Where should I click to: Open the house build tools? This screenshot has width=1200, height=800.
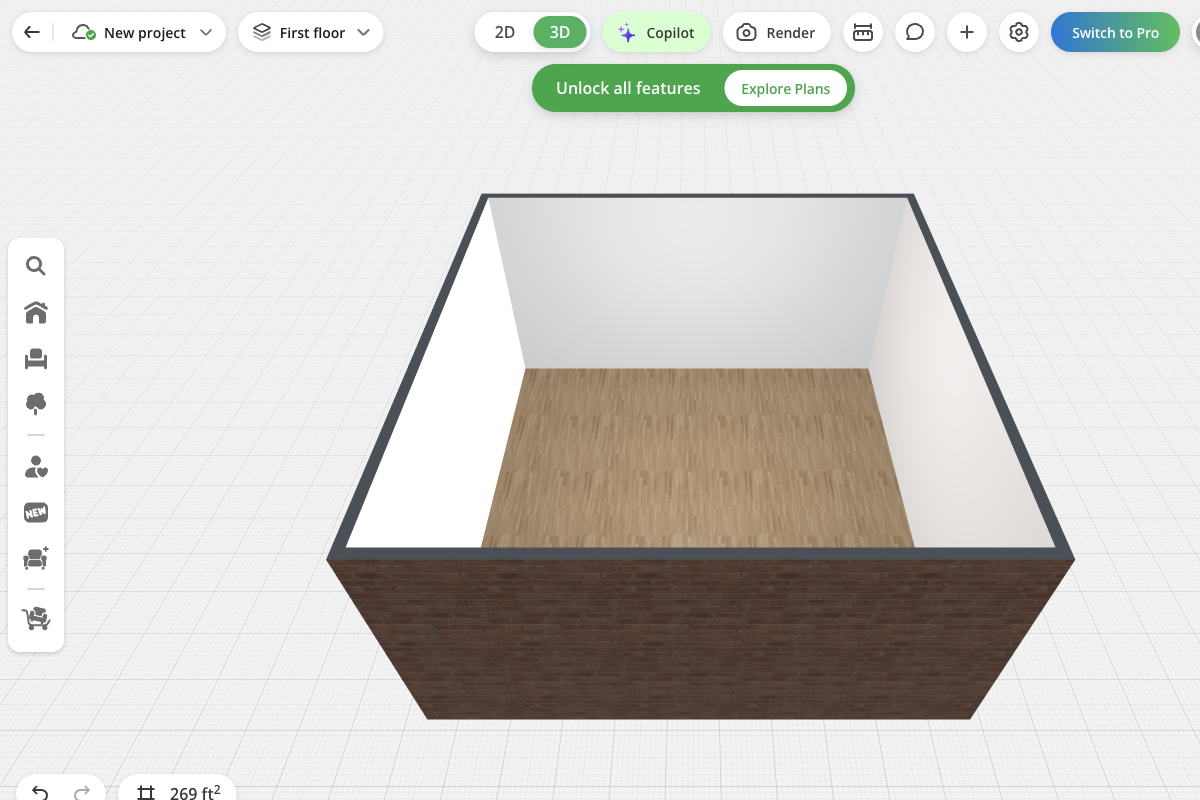36,312
